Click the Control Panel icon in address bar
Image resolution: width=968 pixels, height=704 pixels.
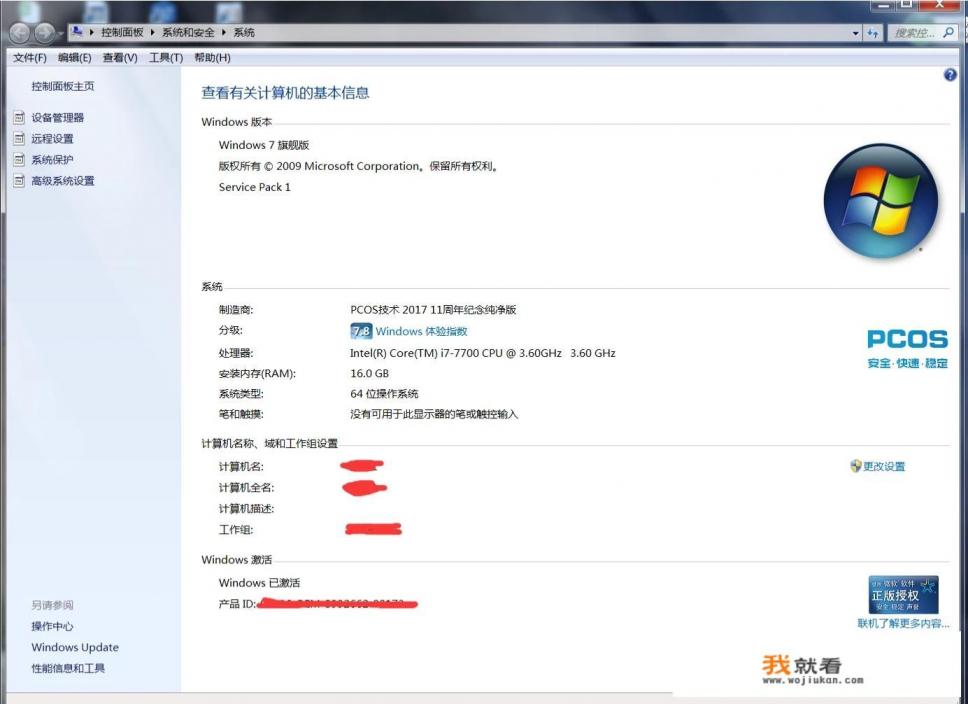77,31
